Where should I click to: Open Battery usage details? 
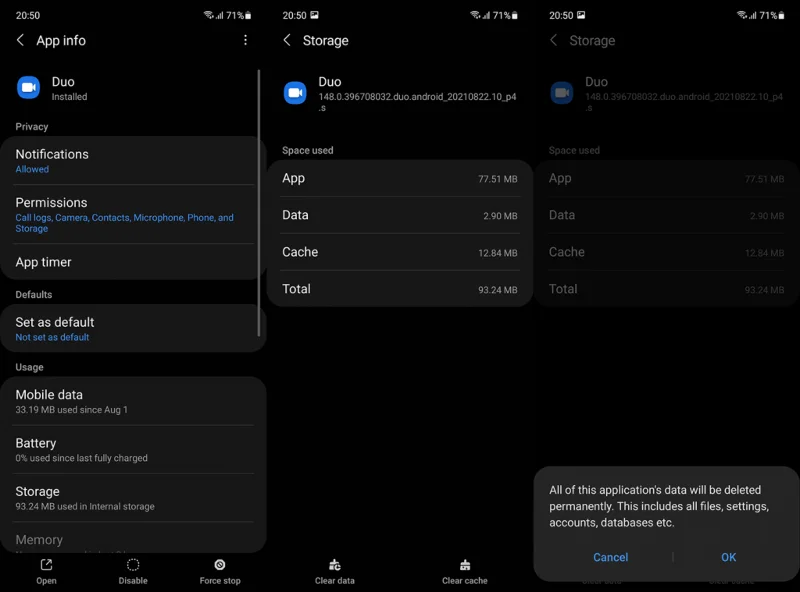[x=133, y=450]
